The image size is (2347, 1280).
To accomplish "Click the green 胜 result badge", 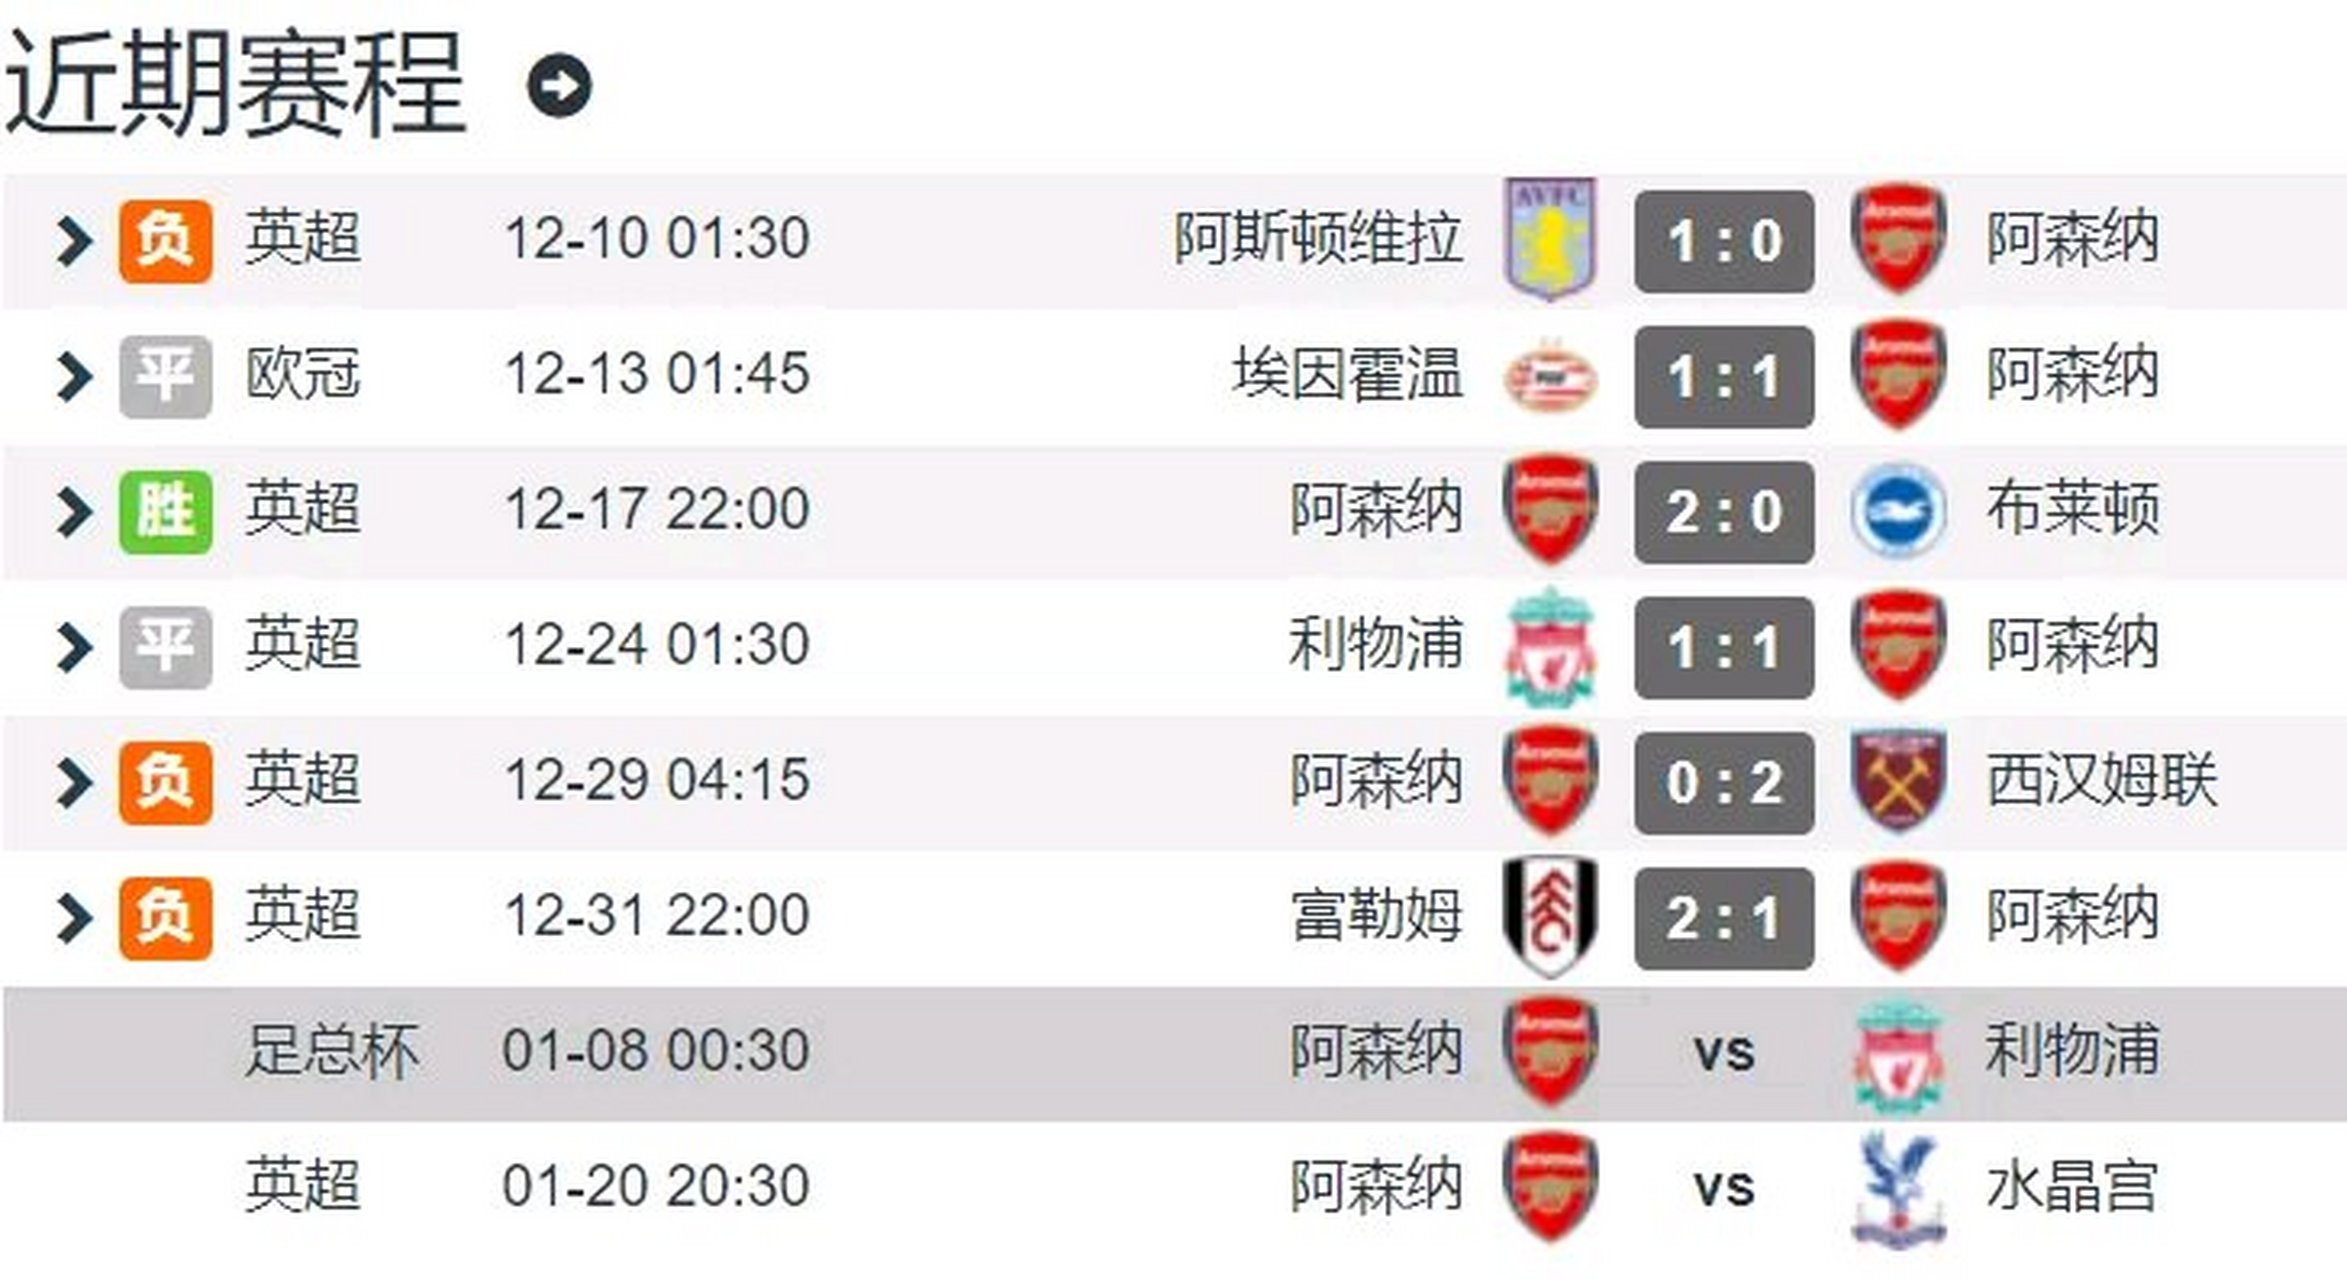I will (x=165, y=512).
